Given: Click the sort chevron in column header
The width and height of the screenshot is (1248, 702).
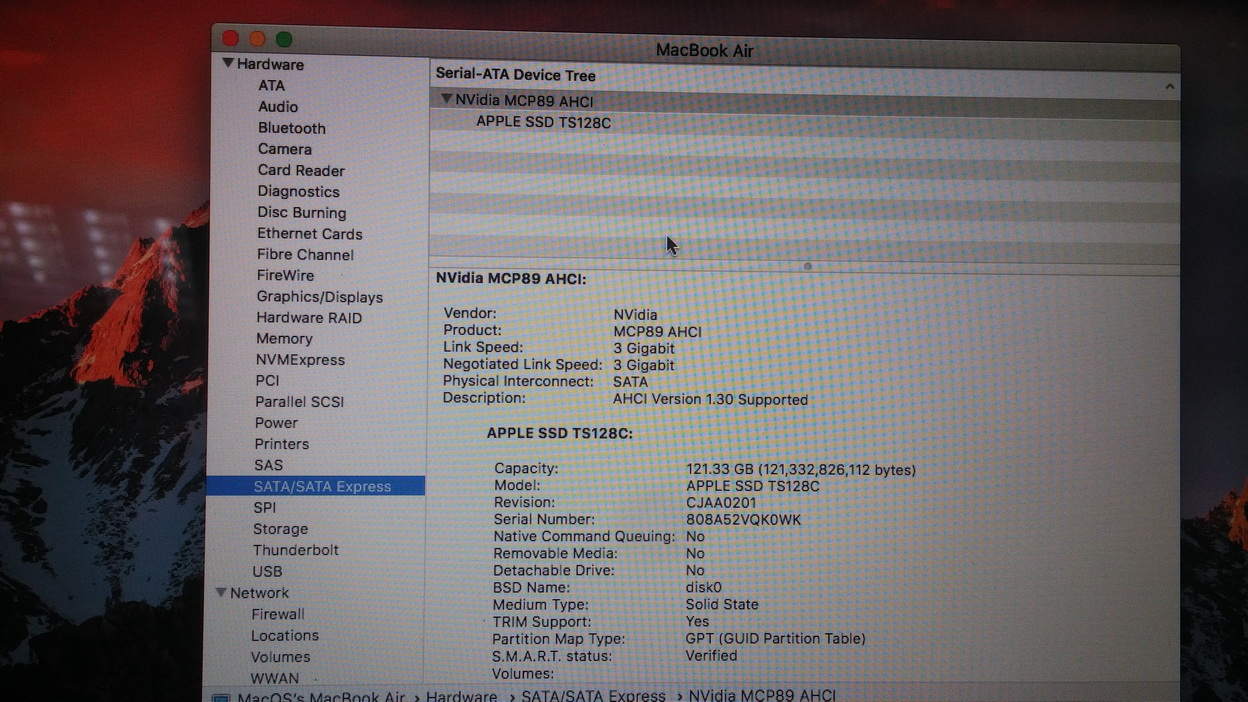Looking at the screenshot, I should tap(1169, 87).
